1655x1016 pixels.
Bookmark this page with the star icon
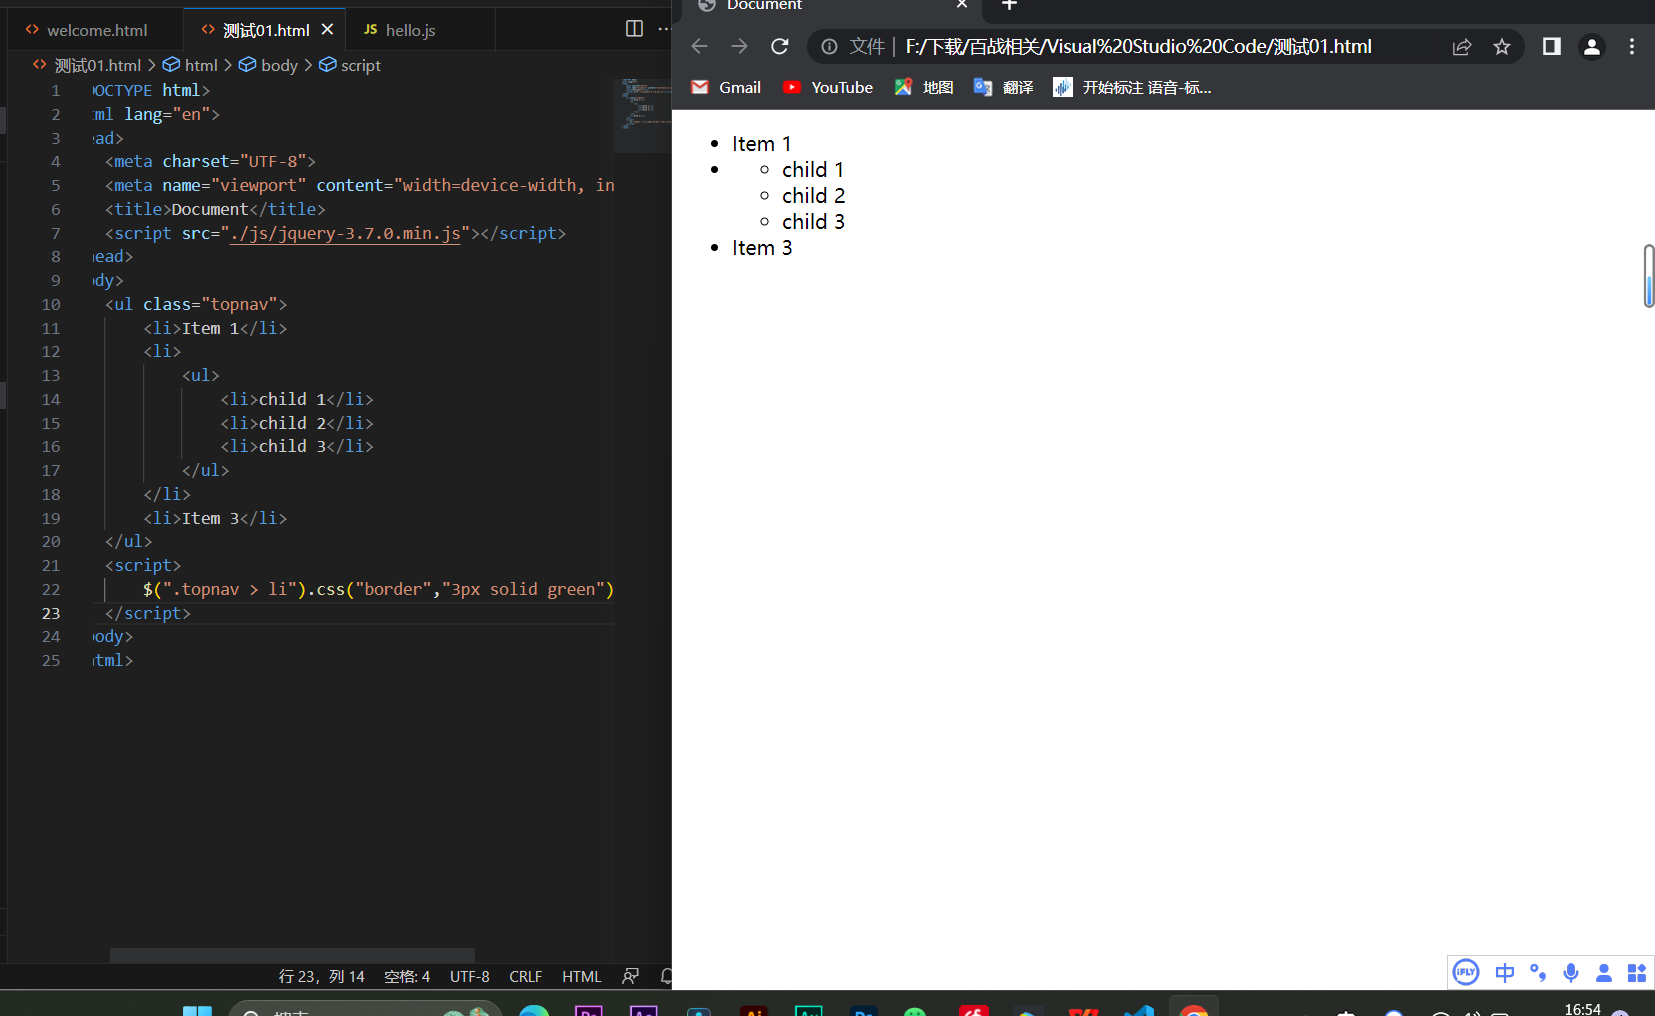pos(1501,47)
